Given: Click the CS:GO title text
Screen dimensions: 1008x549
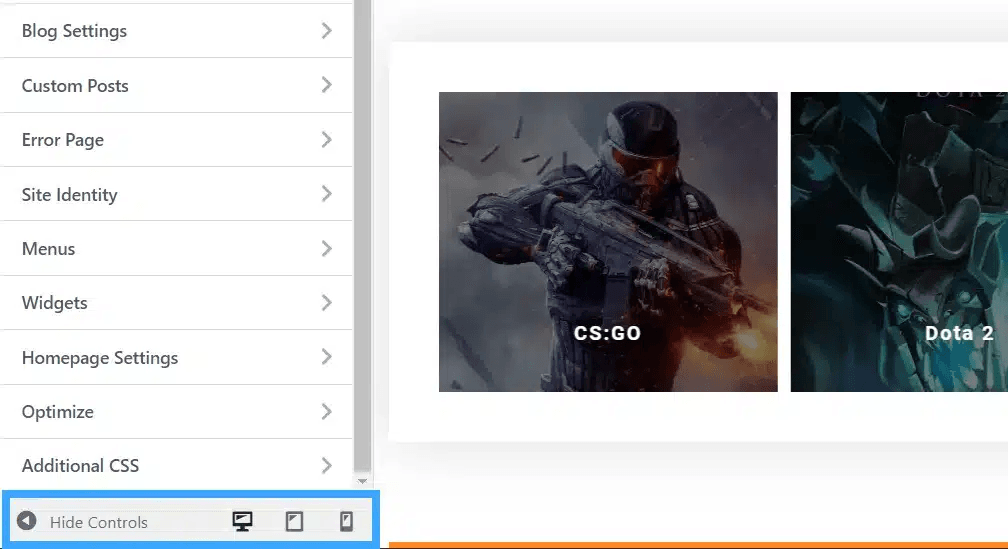Looking at the screenshot, I should tap(608, 333).
